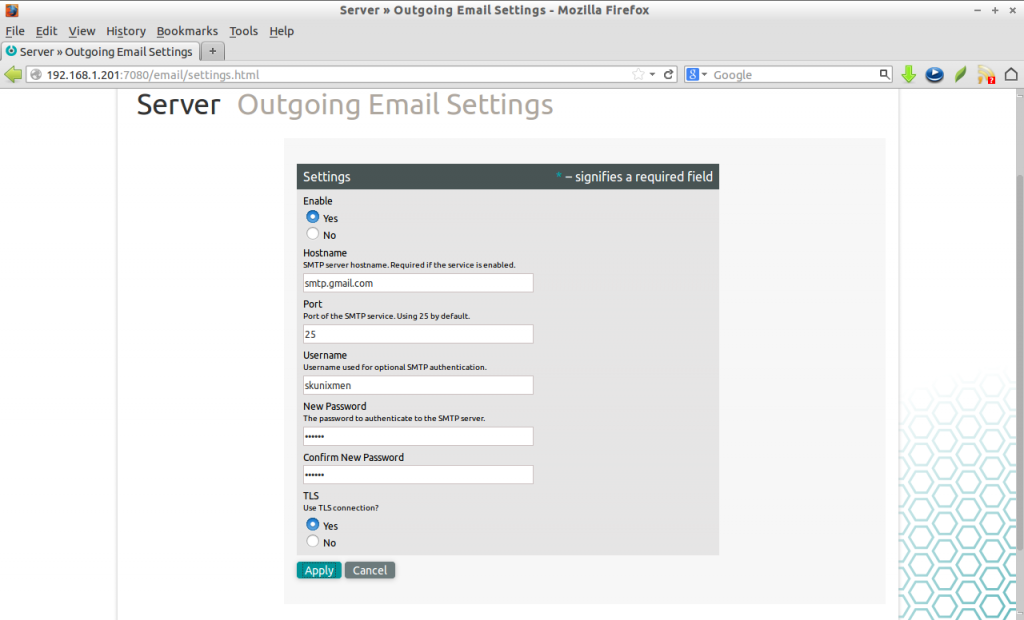The width and height of the screenshot is (1024, 620).
Task: Open the Tools menu
Action: (243, 31)
